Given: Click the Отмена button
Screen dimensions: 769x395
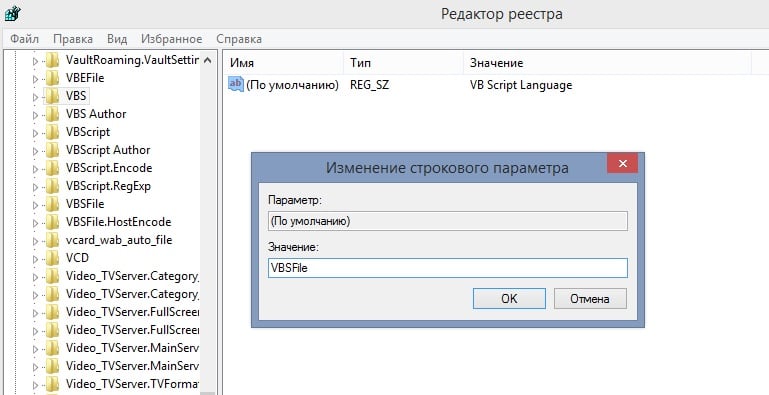Looking at the screenshot, I should pos(590,298).
